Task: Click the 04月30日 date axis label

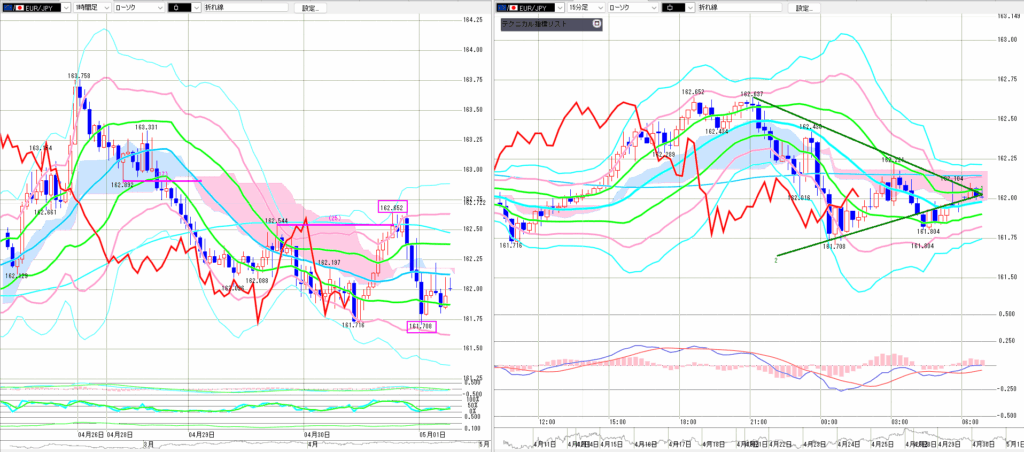Action: pyautogui.click(x=317, y=434)
